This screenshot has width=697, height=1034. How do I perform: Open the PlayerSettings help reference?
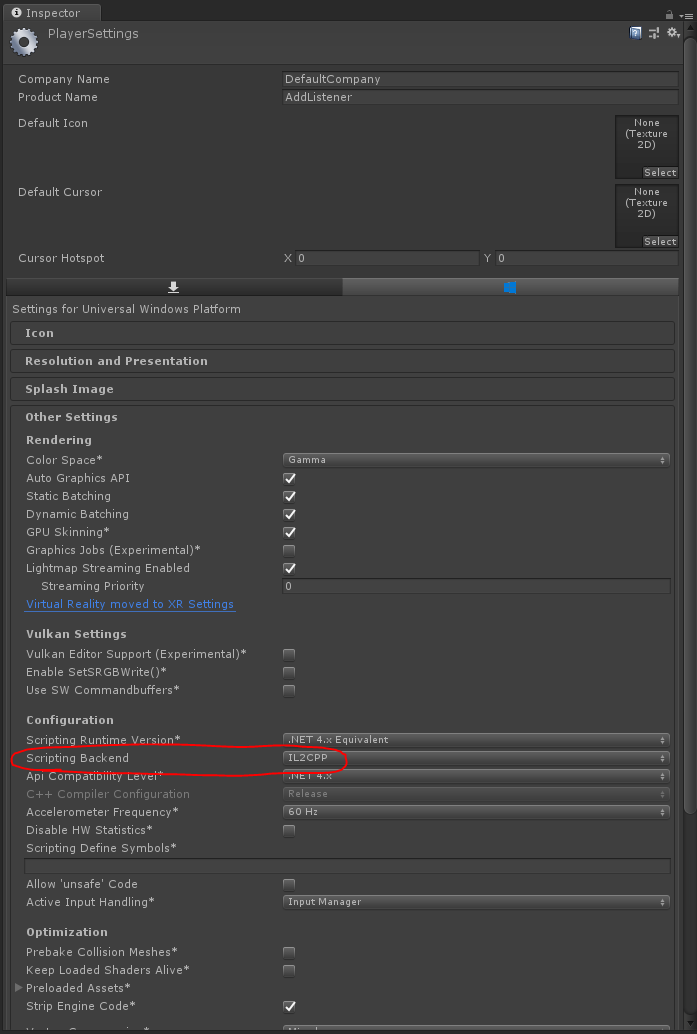(635, 33)
